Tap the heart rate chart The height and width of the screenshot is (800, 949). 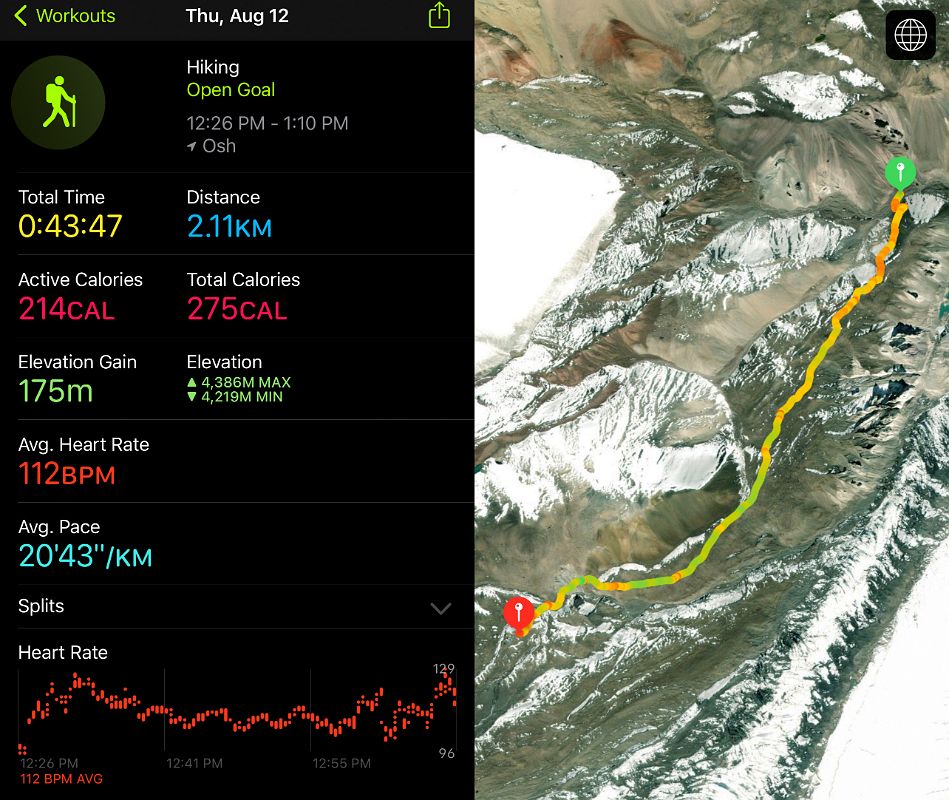(237, 711)
